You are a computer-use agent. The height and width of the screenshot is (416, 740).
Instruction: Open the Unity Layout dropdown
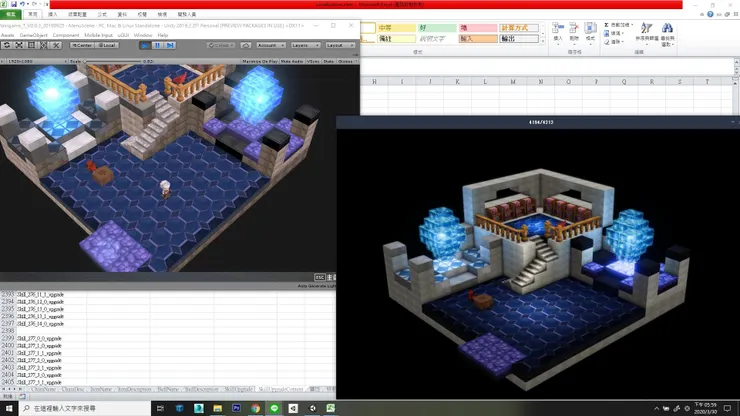[x=340, y=45]
